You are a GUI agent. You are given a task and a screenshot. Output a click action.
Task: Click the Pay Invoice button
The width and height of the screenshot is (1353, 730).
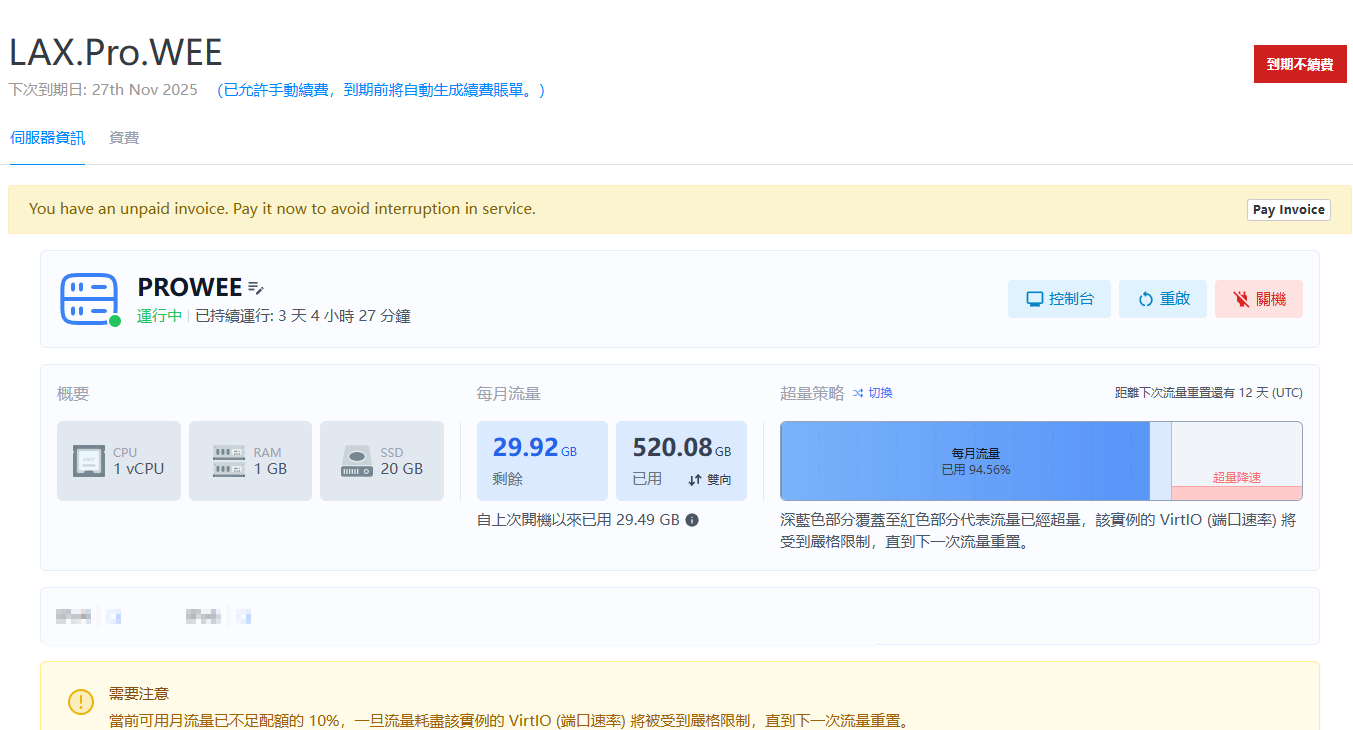coord(1288,210)
